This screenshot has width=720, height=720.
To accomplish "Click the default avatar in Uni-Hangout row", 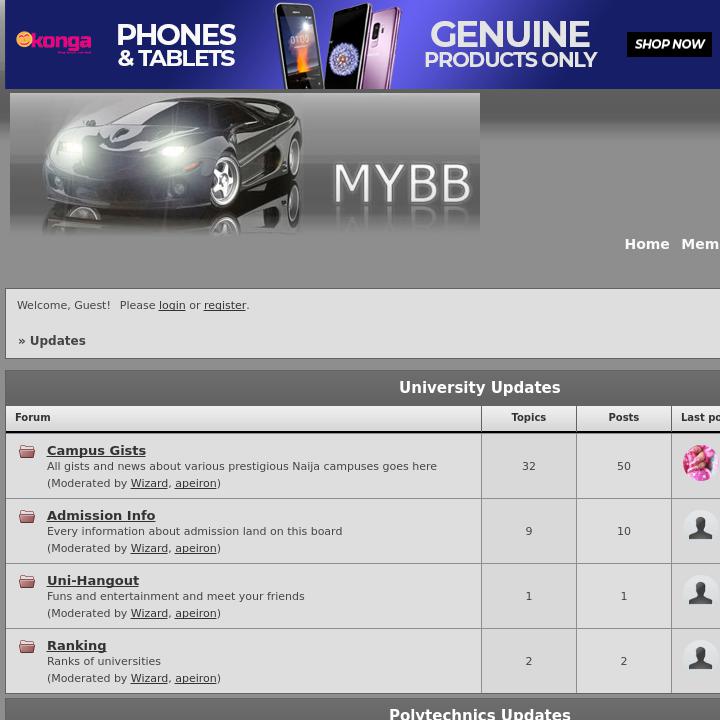I will tap(701, 592).
